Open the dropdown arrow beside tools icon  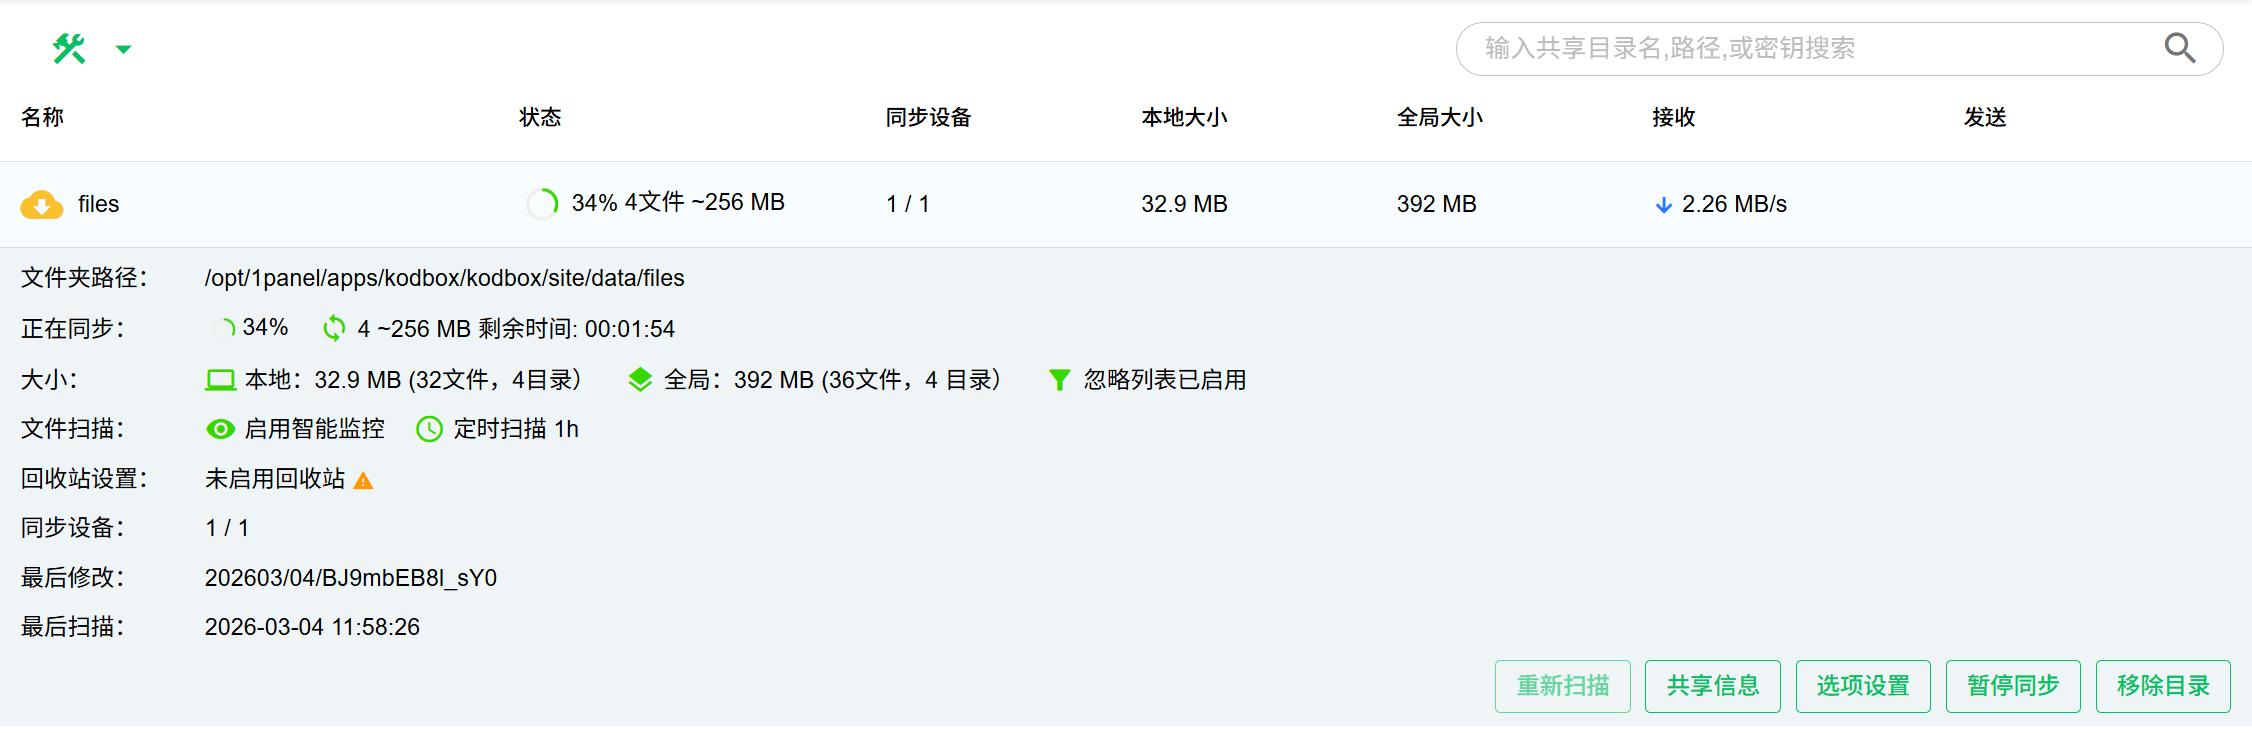pyautogui.click(x=123, y=49)
